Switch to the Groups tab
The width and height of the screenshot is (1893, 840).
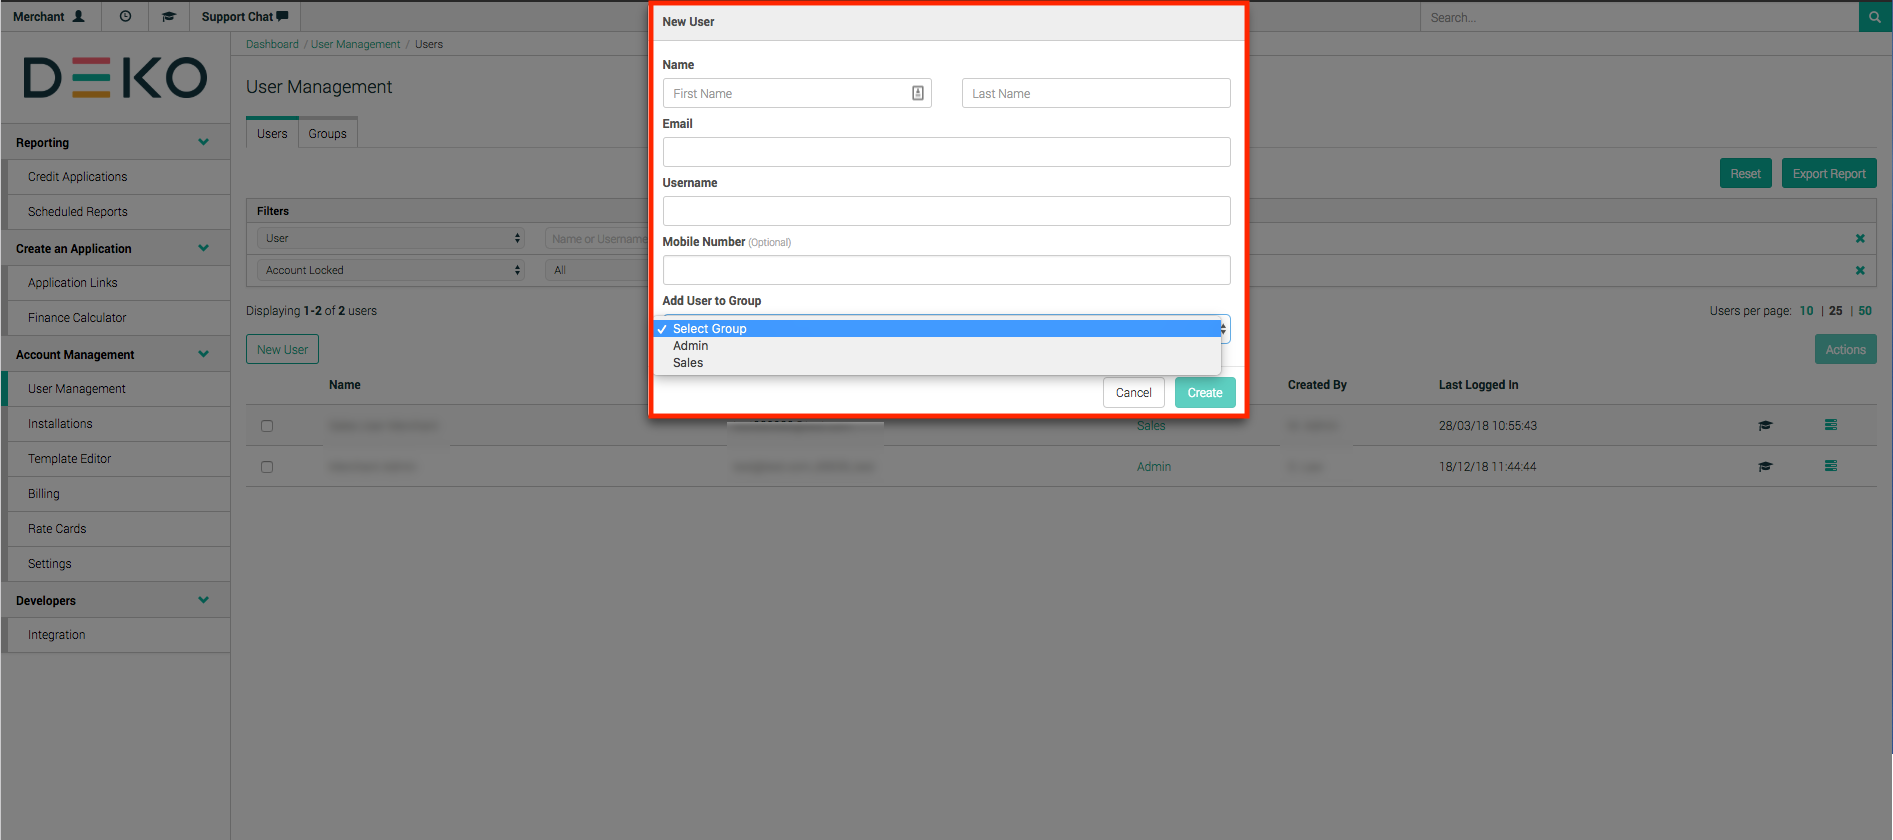point(328,133)
